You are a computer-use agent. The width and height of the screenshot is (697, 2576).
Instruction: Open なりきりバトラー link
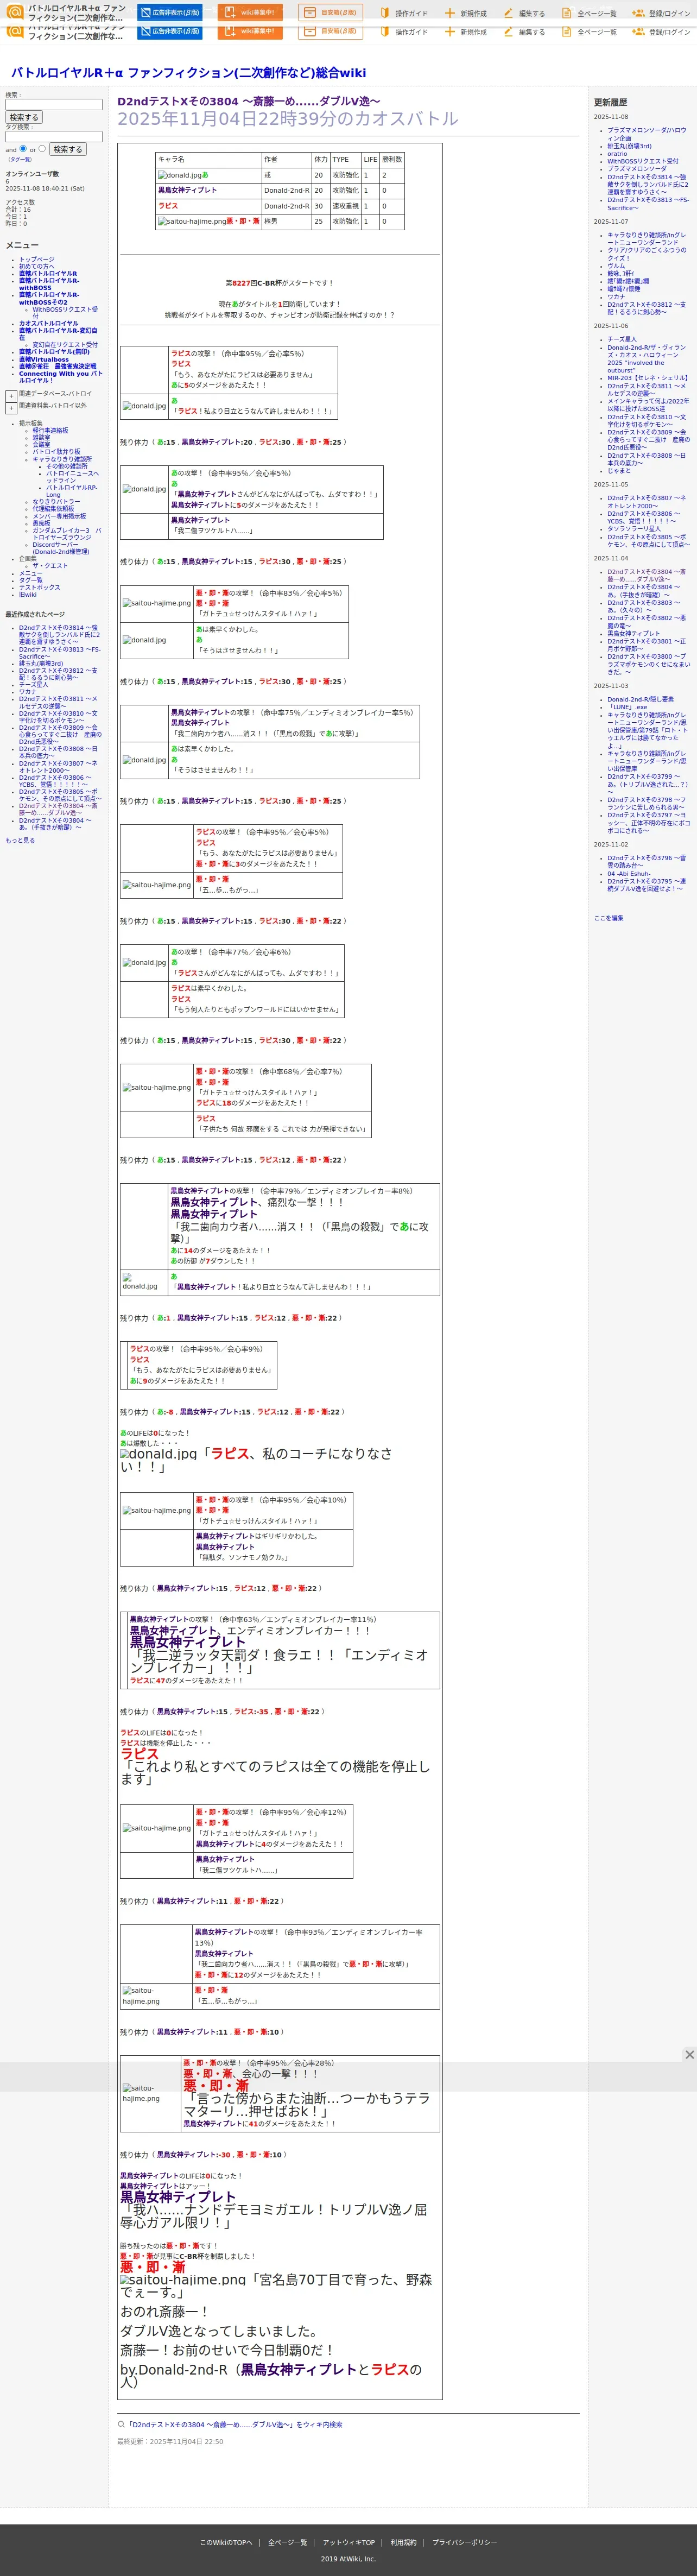tap(56, 501)
